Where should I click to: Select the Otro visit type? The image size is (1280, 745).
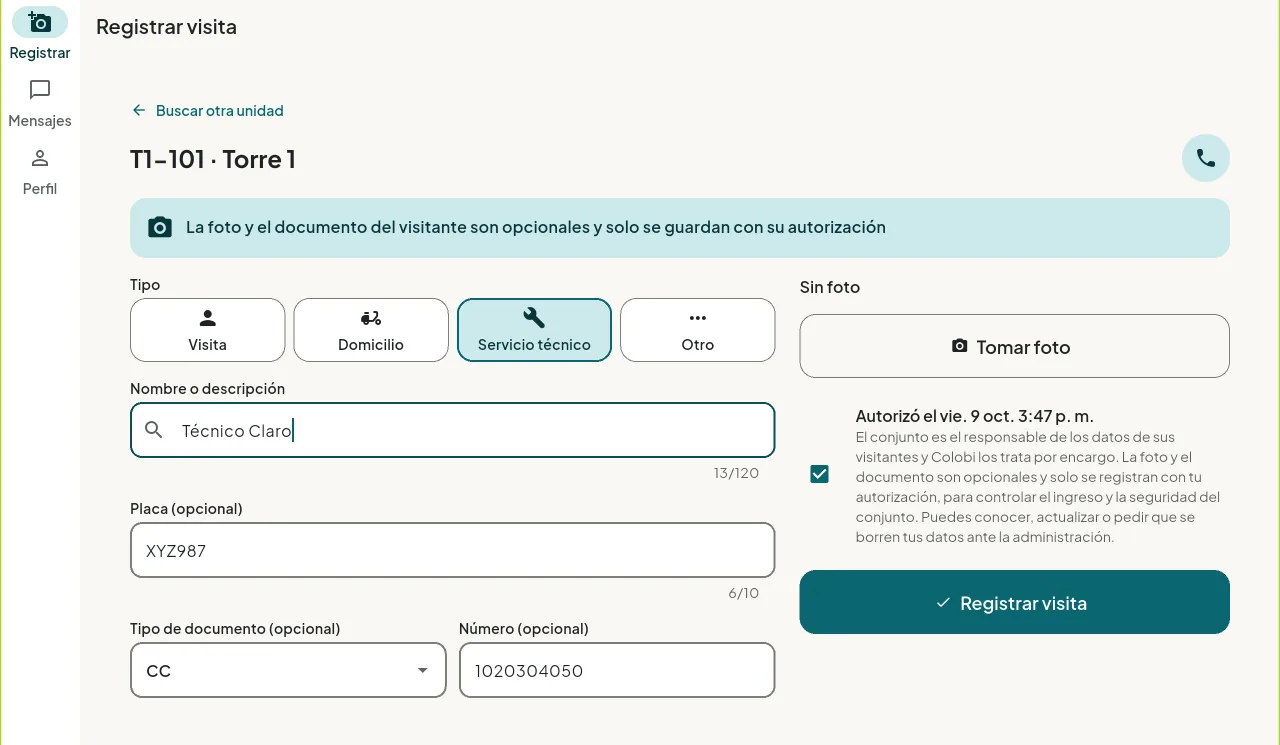[698, 330]
